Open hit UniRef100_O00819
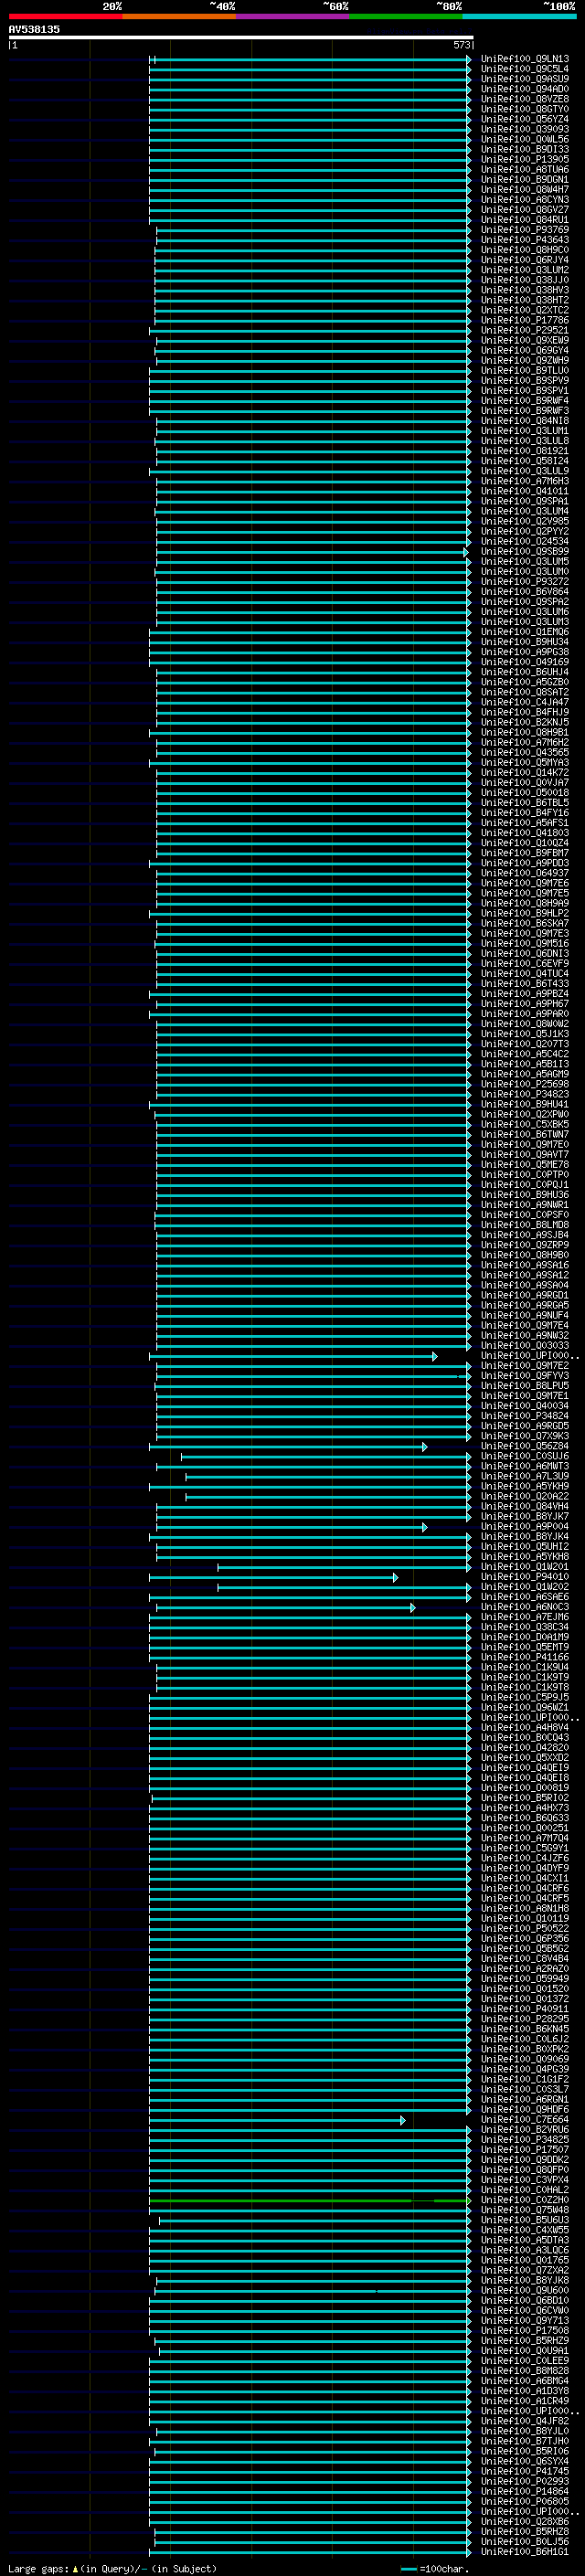585x2576 pixels. point(524,1787)
